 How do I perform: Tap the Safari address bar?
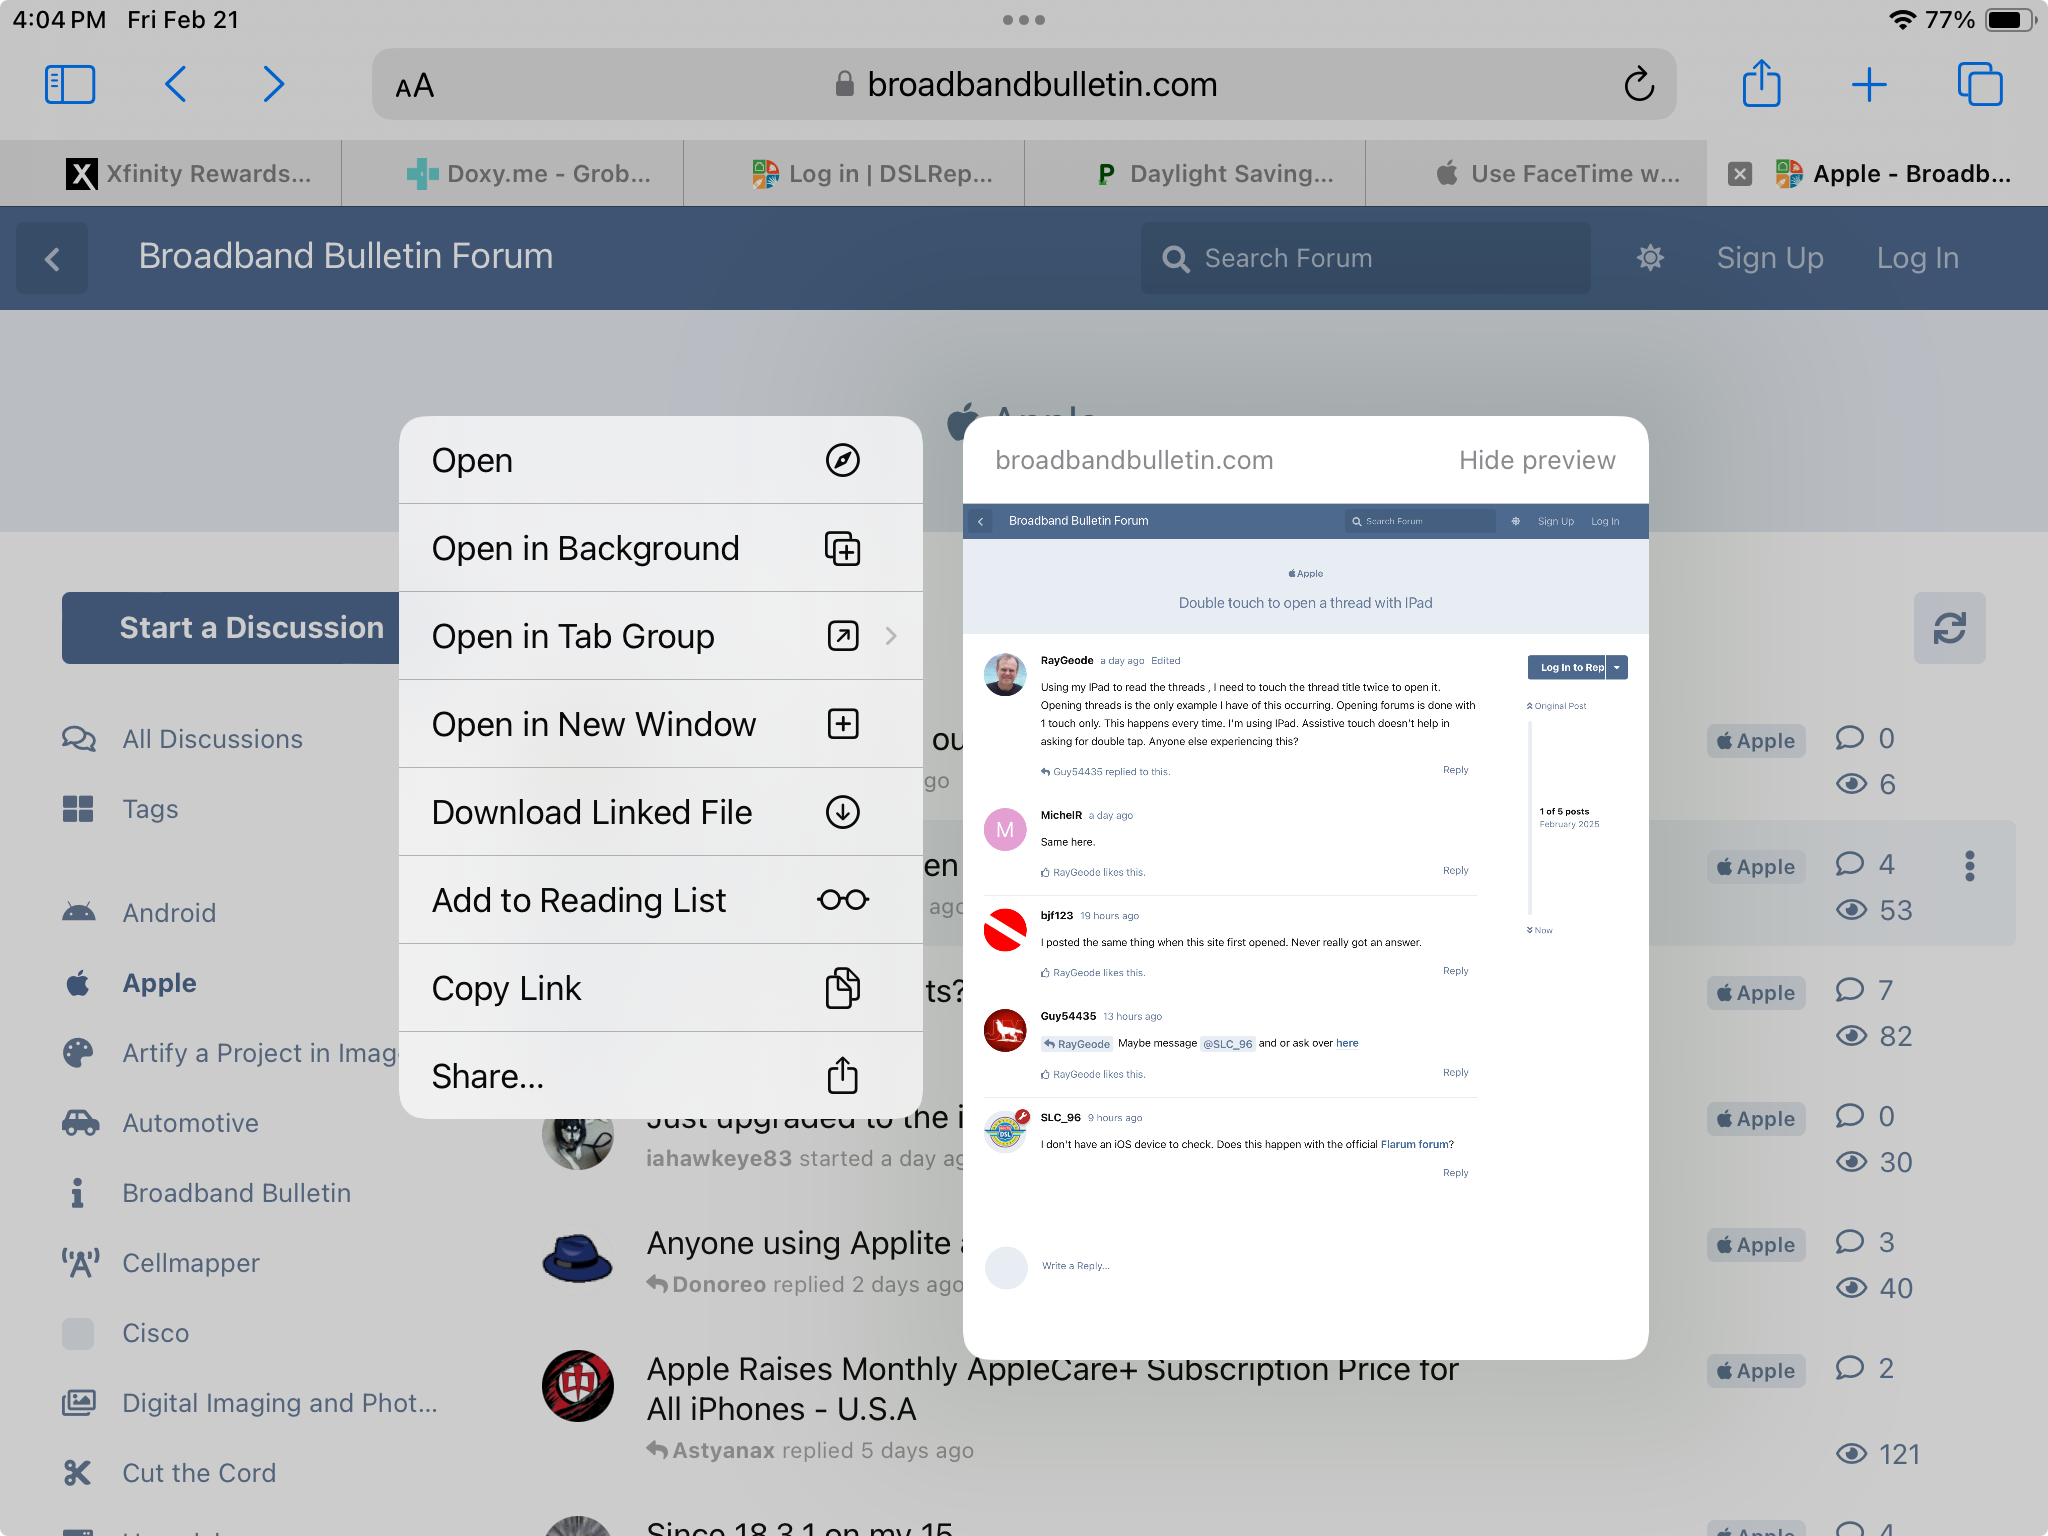(x=1024, y=85)
